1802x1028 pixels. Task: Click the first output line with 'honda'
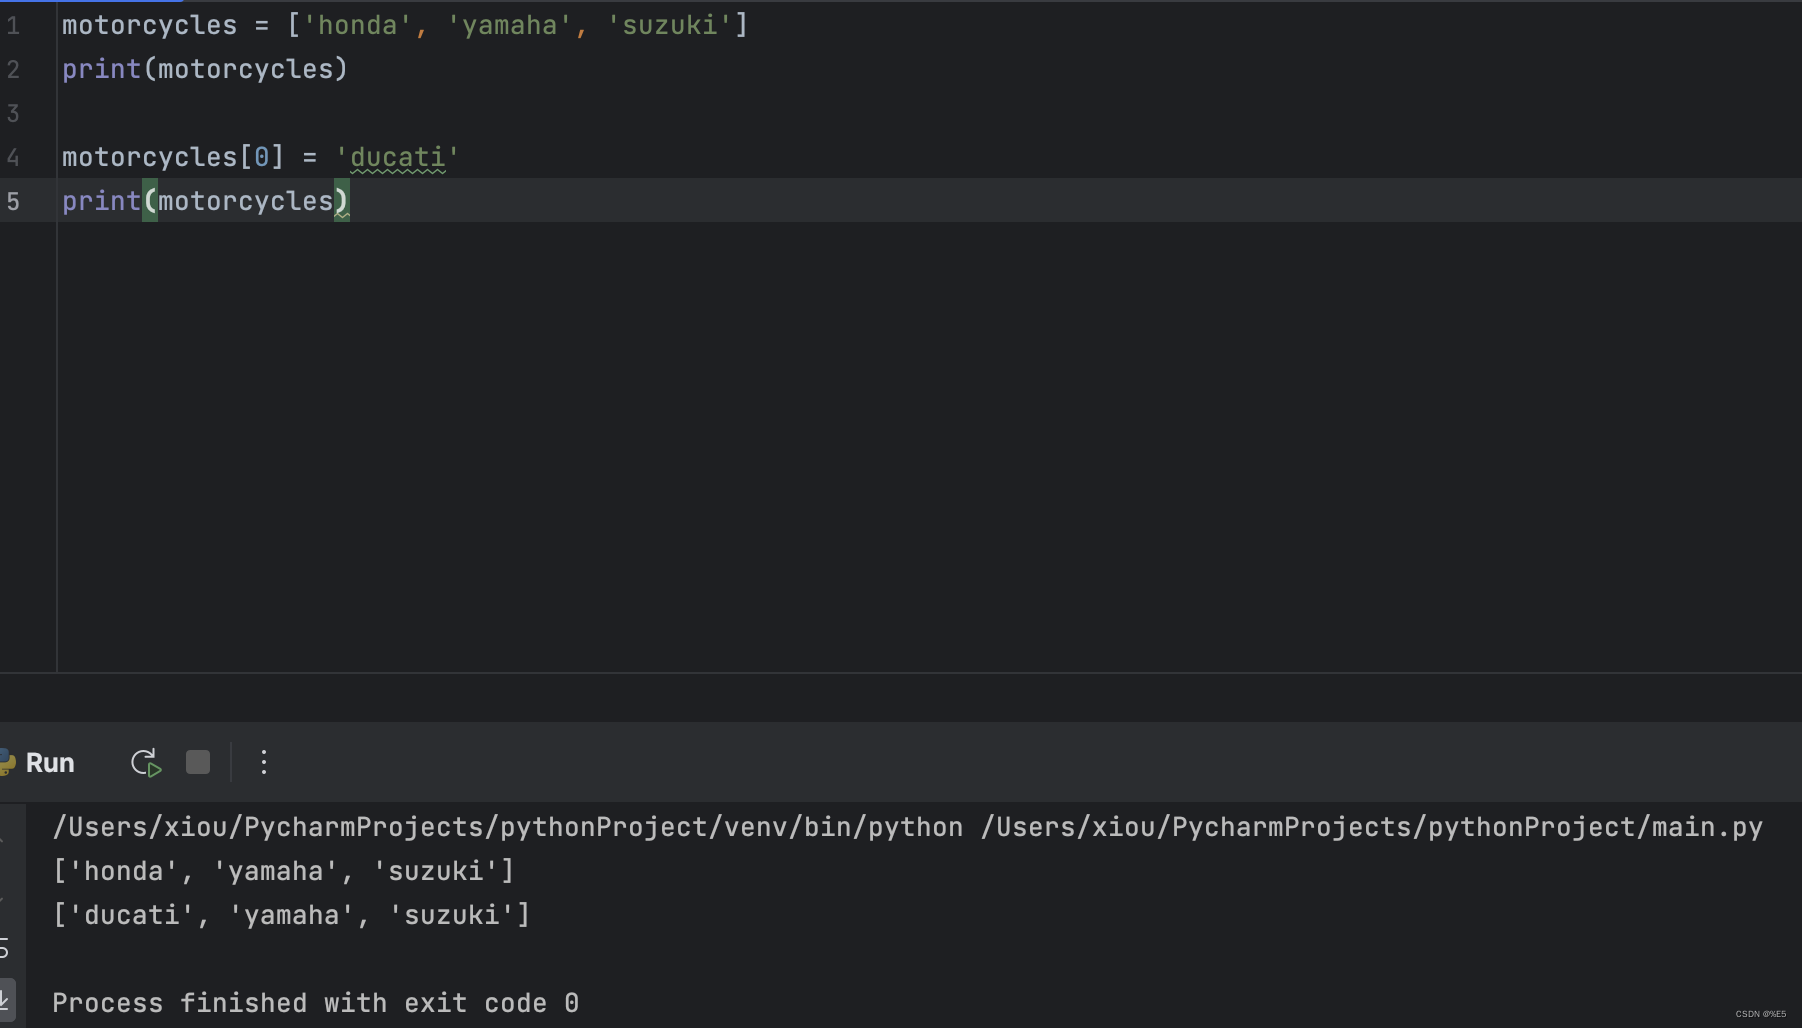click(x=284, y=871)
